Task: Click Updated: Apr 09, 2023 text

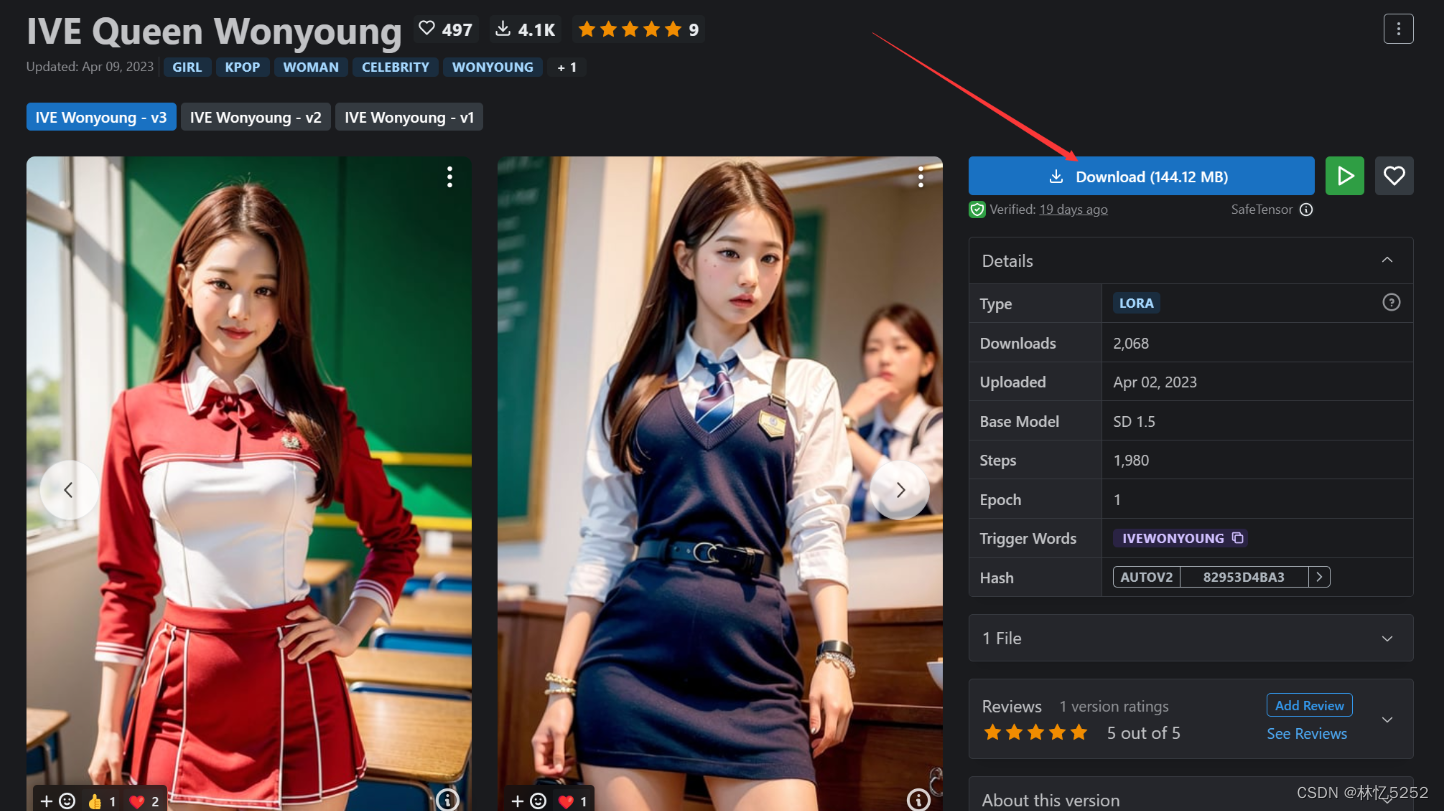Action: point(90,67)
